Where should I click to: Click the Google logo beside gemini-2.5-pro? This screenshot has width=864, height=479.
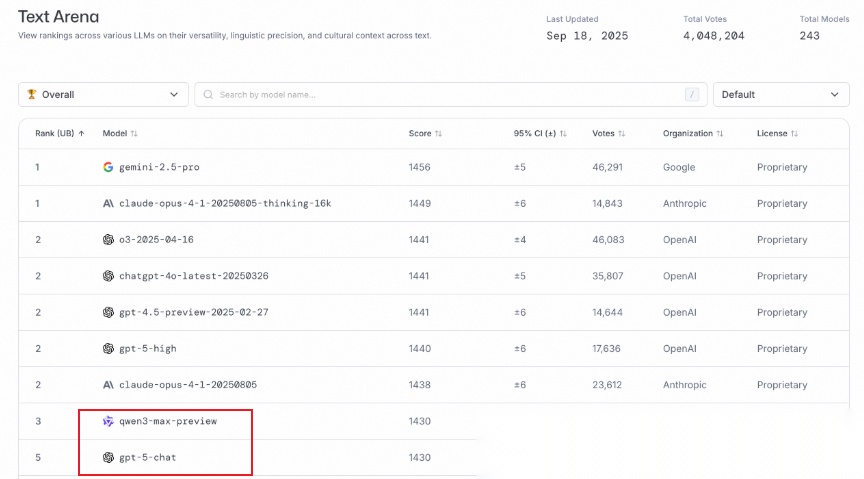click(x=108, y=167)
